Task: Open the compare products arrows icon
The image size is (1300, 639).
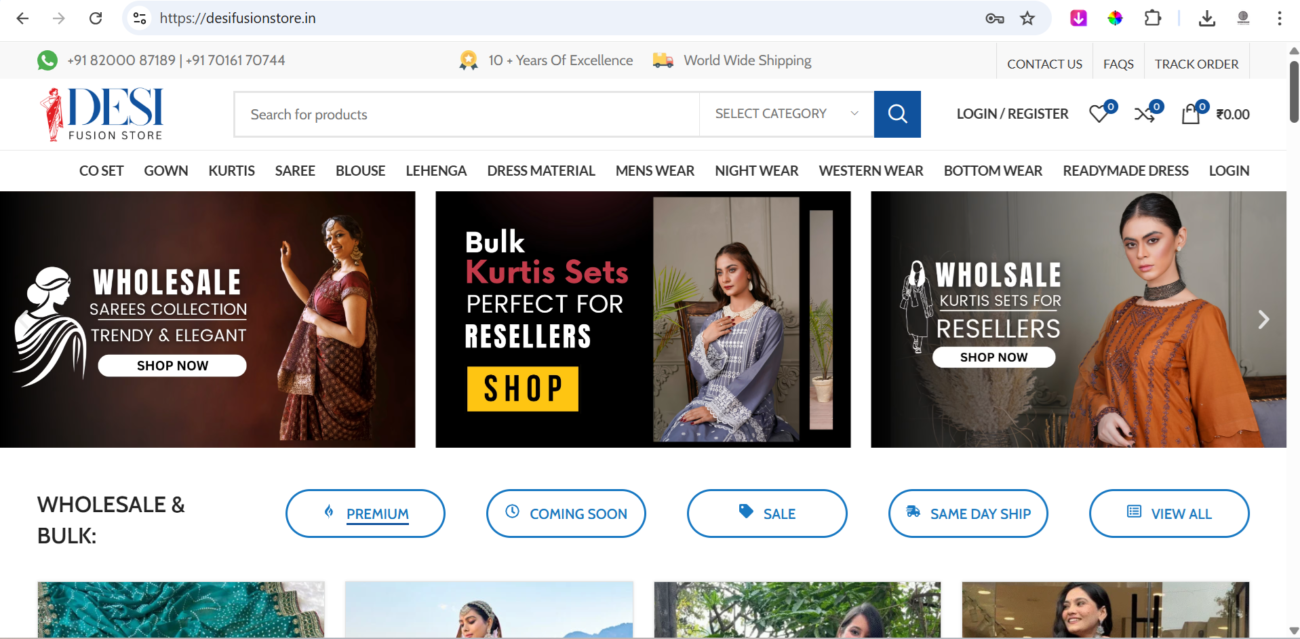Action: (1144, 114)
